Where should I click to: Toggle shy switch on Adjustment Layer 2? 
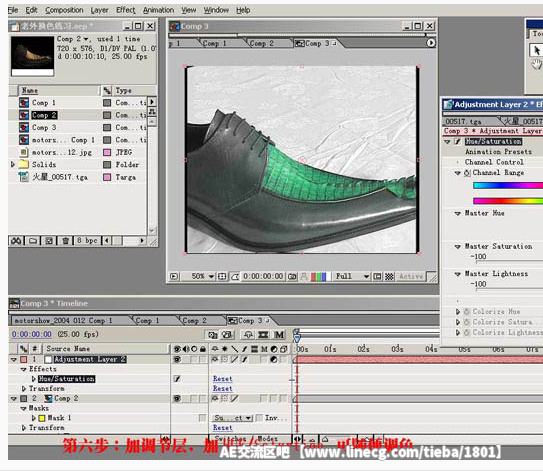[x=215, y=359]
